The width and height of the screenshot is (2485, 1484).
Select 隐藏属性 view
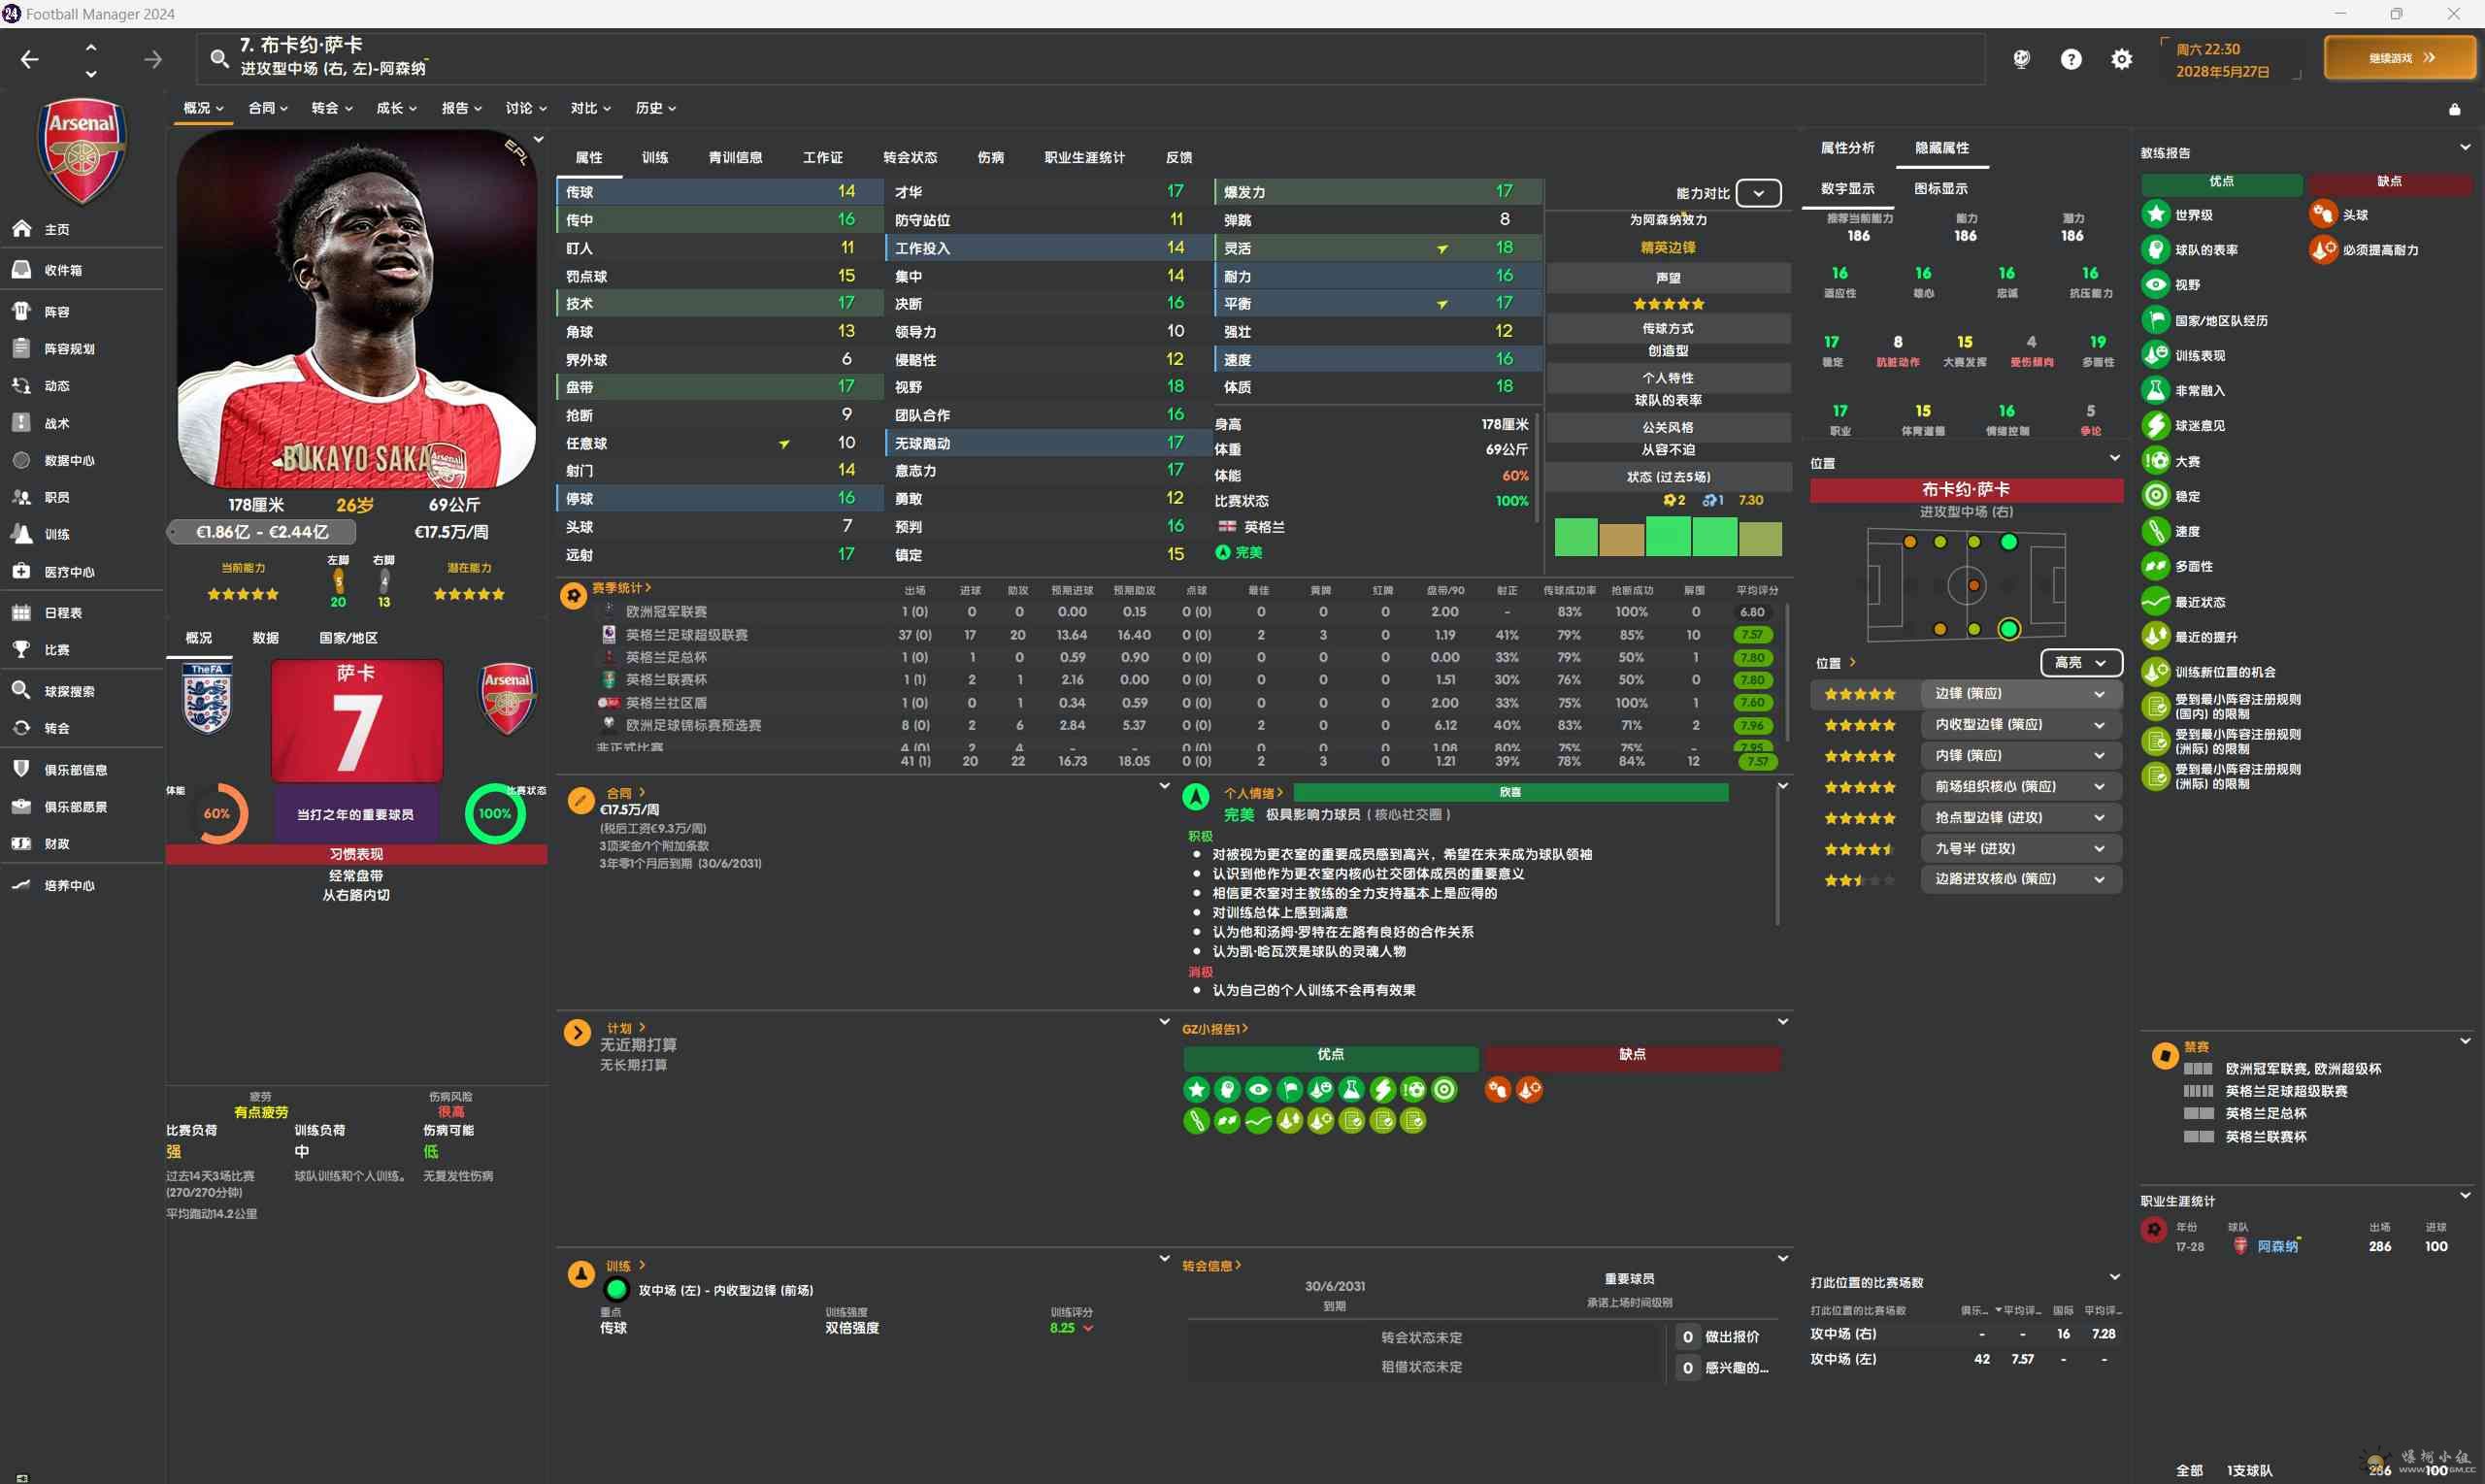(1941, 148)
